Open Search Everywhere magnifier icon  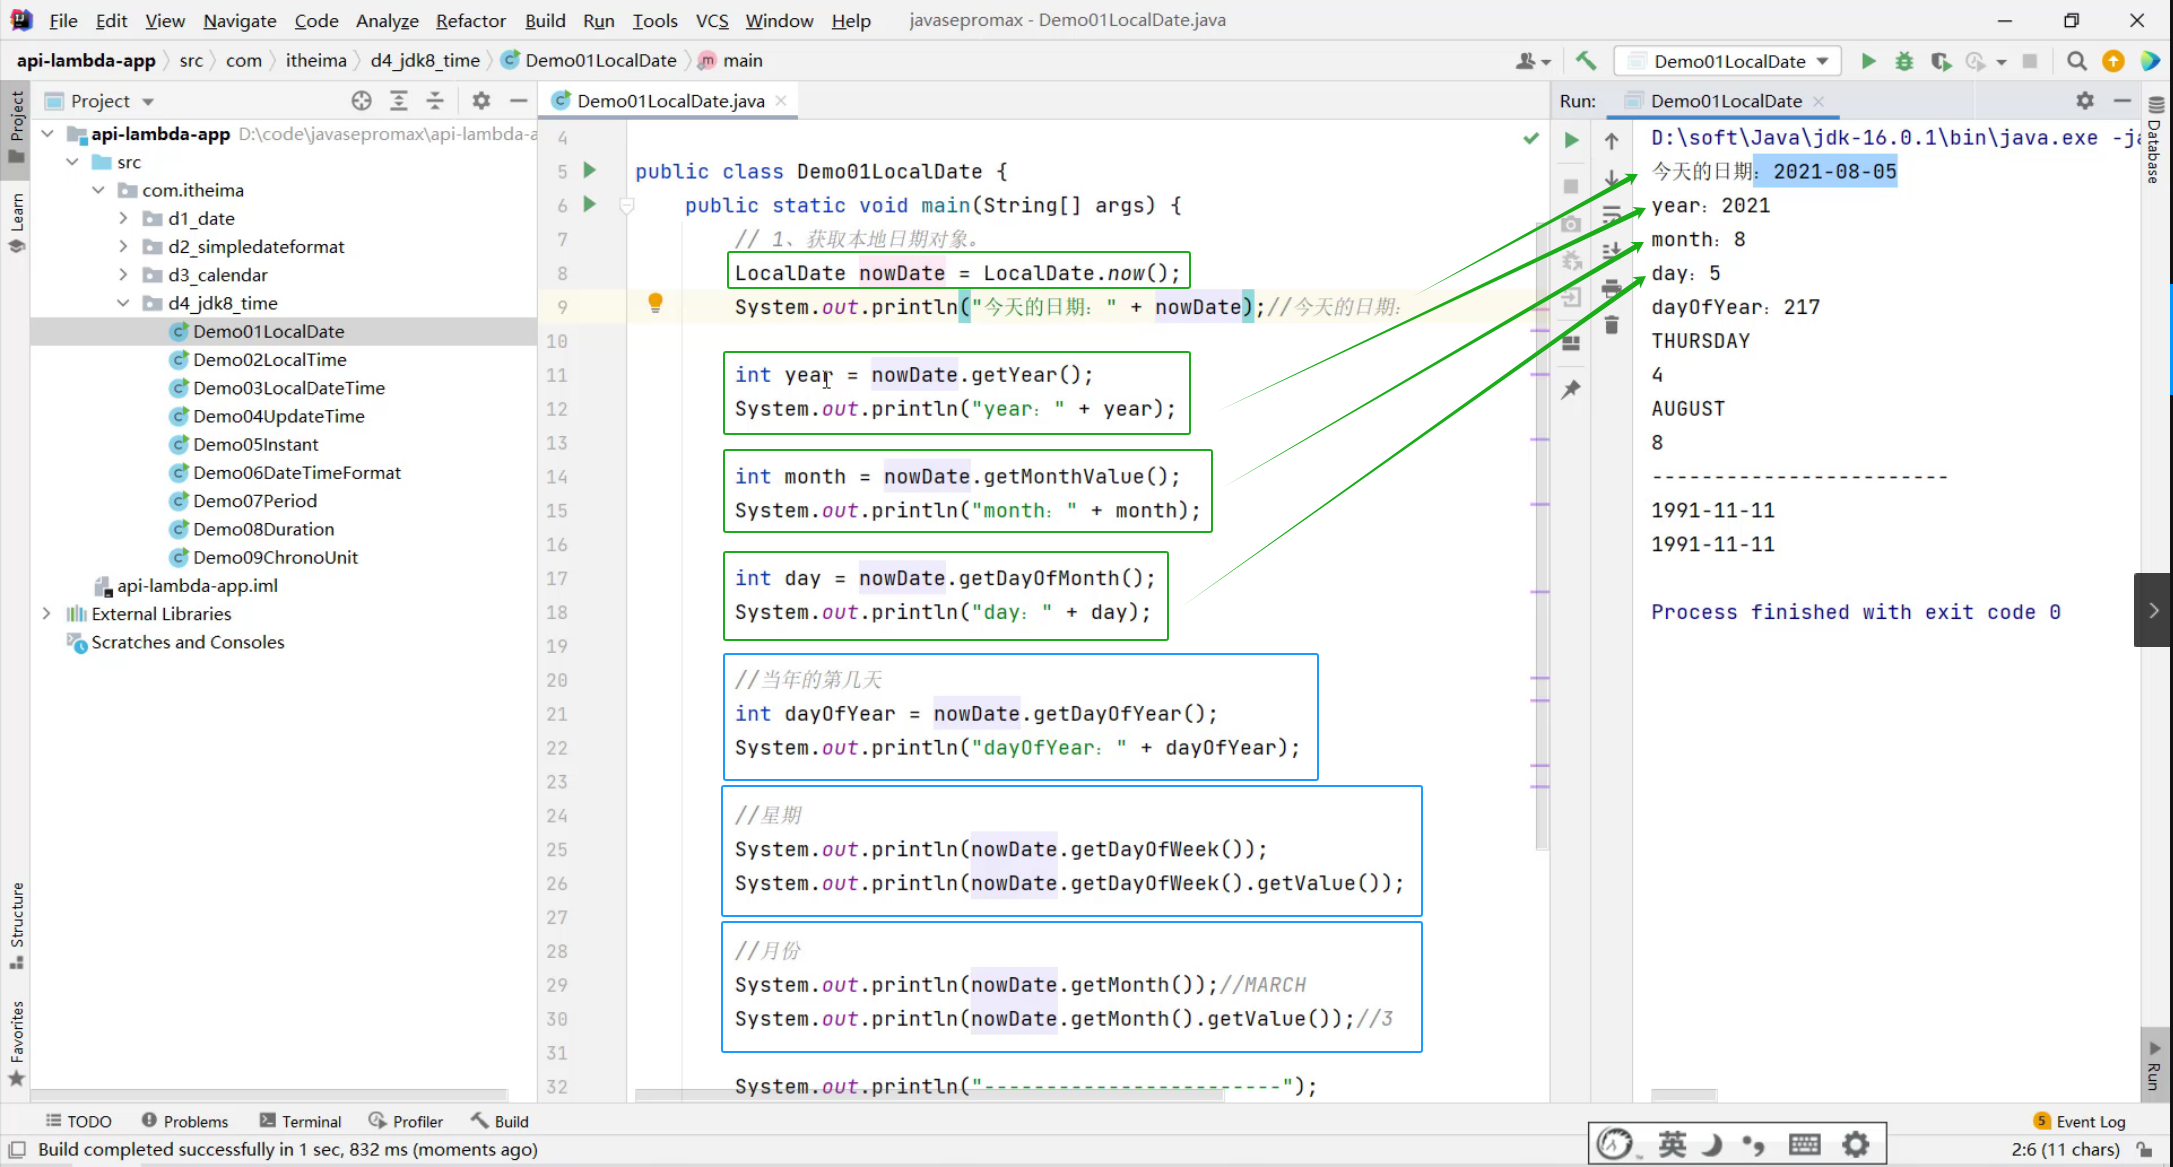(2077, 61)
